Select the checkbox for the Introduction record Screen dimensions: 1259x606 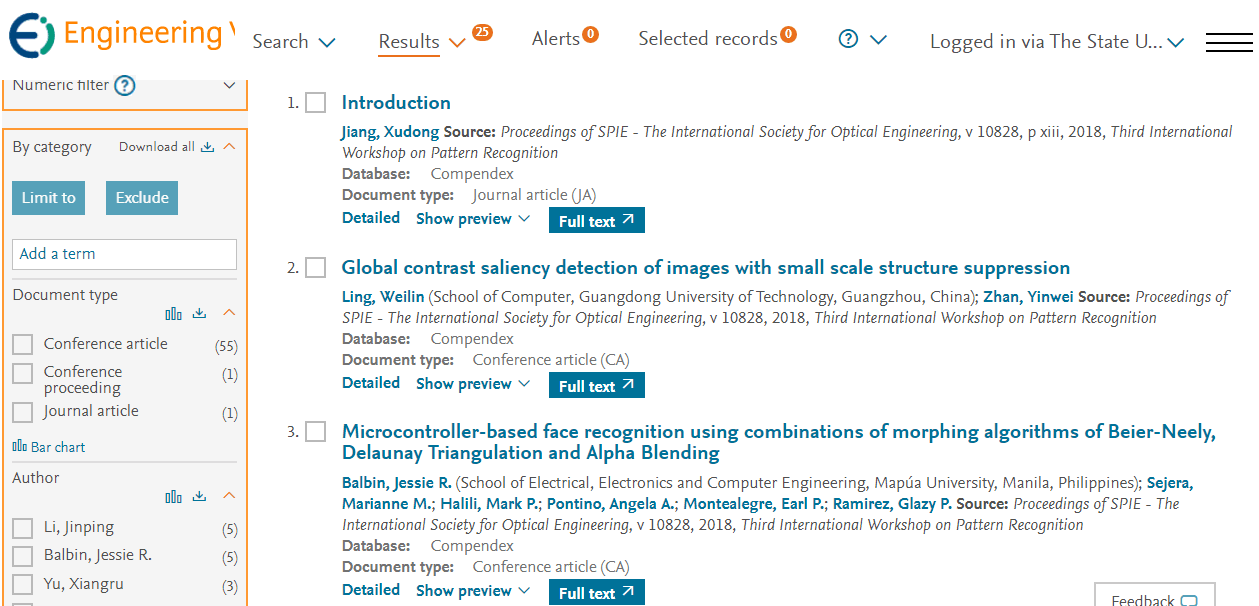316,103
